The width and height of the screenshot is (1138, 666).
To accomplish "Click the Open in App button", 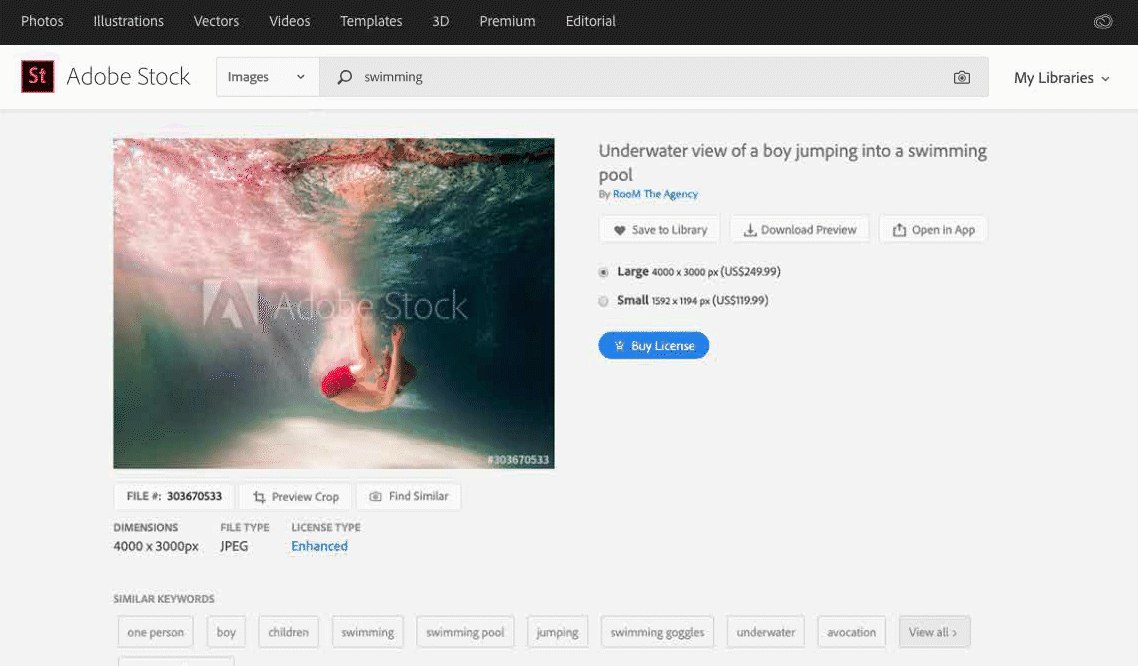I will pyautogui.click(x=932, y=230).
